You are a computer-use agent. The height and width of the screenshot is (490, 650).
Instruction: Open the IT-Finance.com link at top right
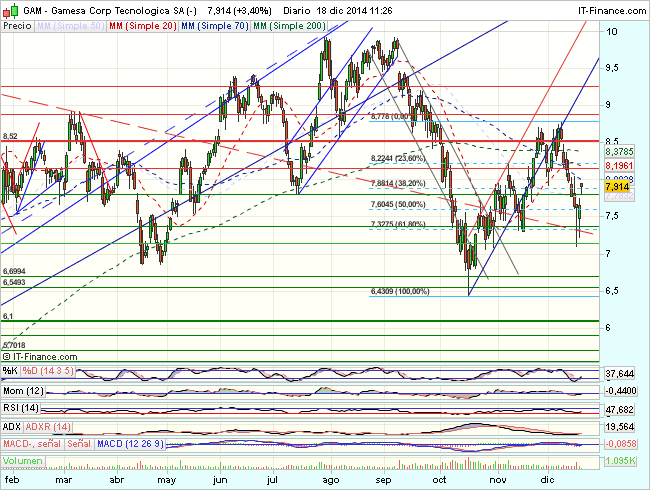(611, 11)
